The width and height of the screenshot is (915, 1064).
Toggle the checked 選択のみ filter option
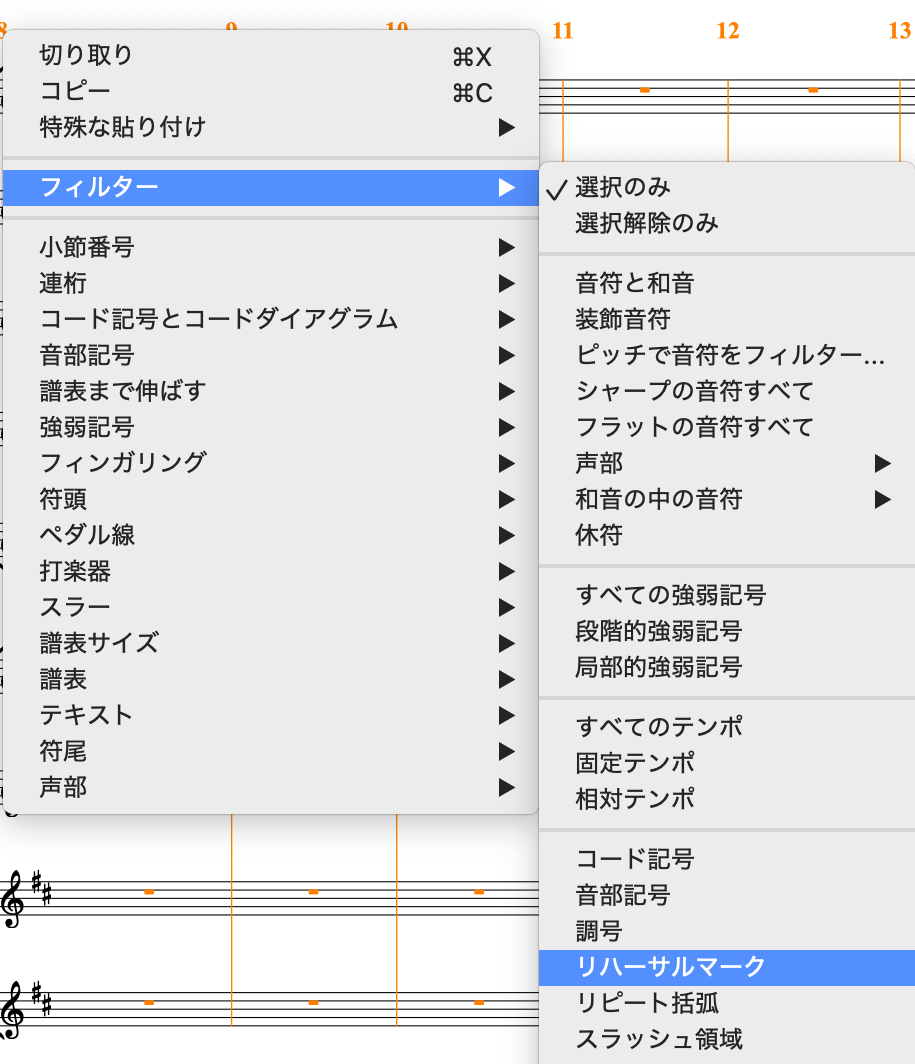pyautogui.click(x=623, y=187)
